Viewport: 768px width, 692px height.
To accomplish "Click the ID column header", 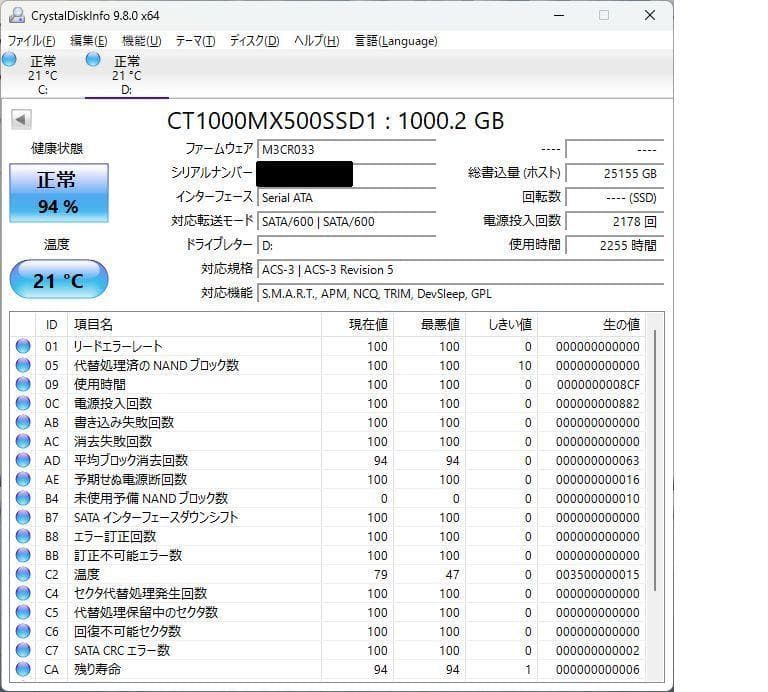I will [x=51, y=325].
